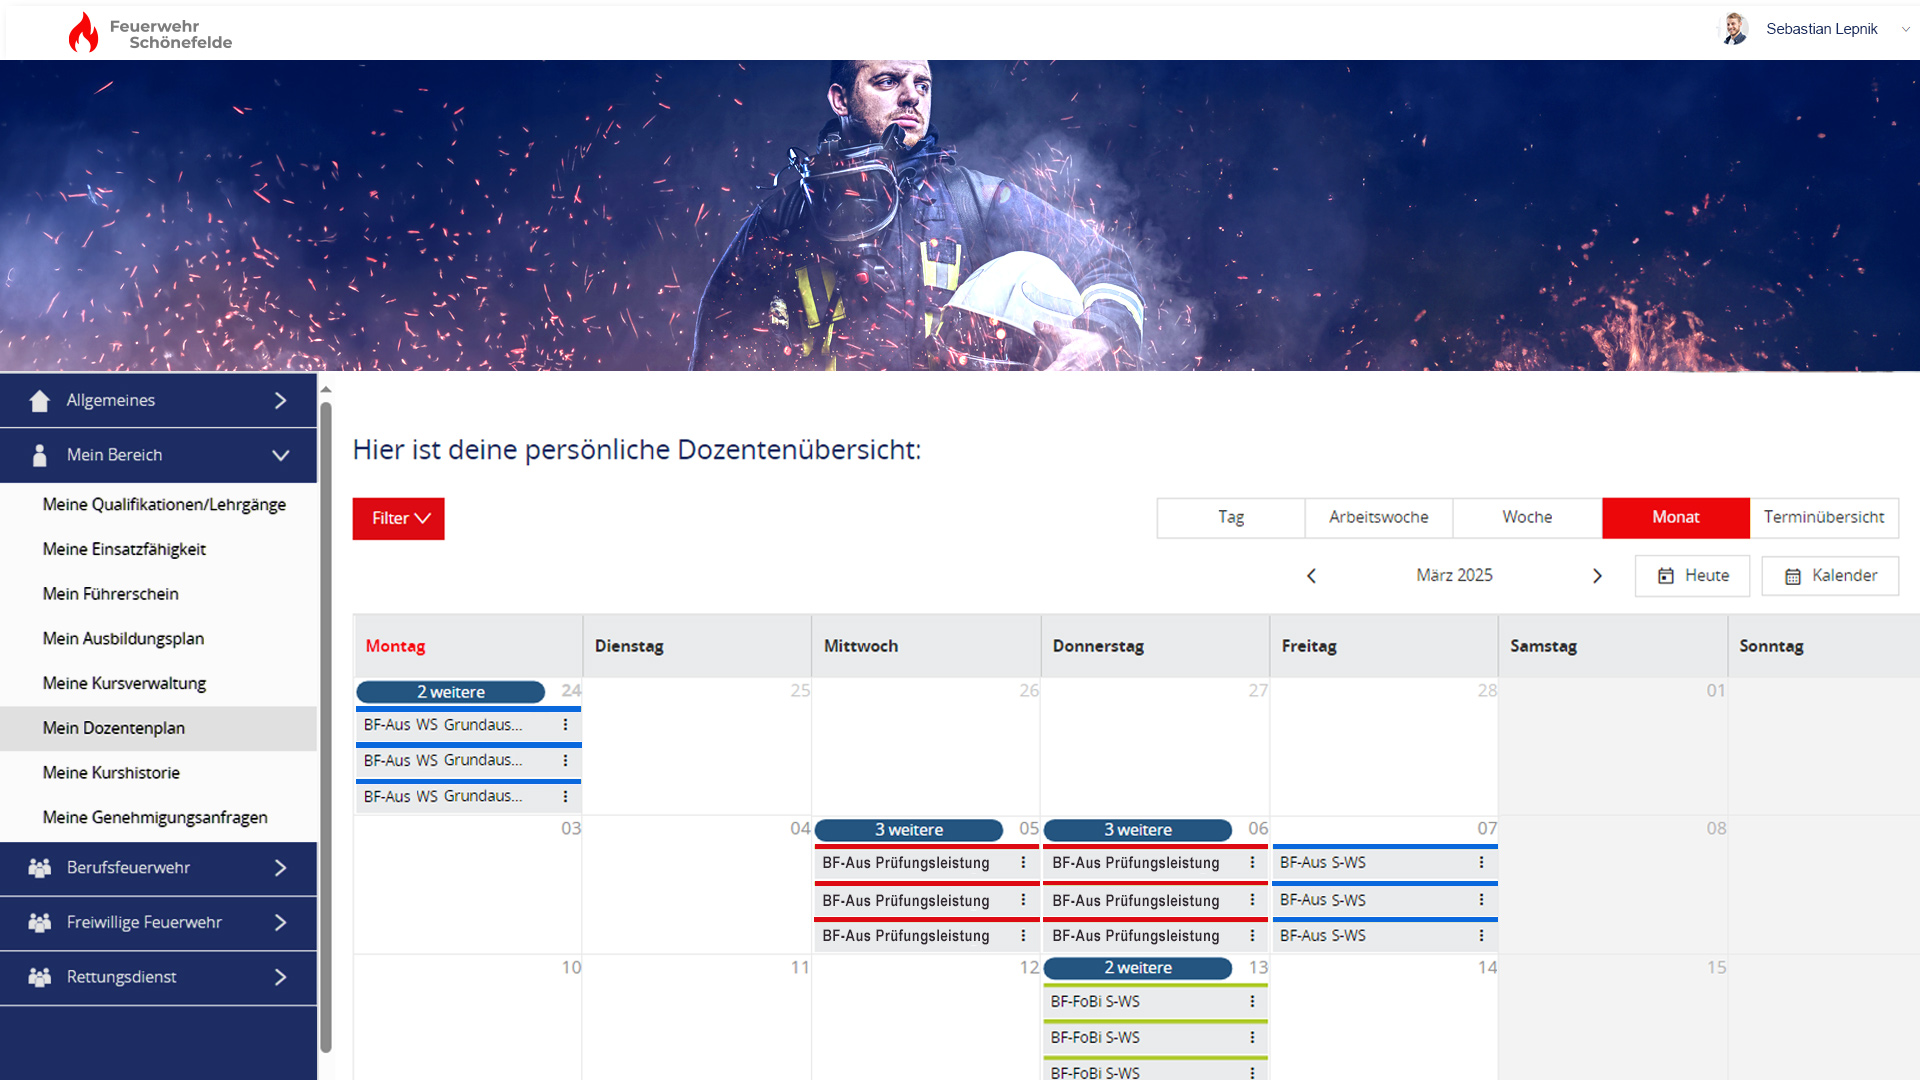This screenshot has width=1920, height=1080.
Task: Open three-dot menu of first BF-FoBi S-WS entry
Action: coord(1252,1001)
